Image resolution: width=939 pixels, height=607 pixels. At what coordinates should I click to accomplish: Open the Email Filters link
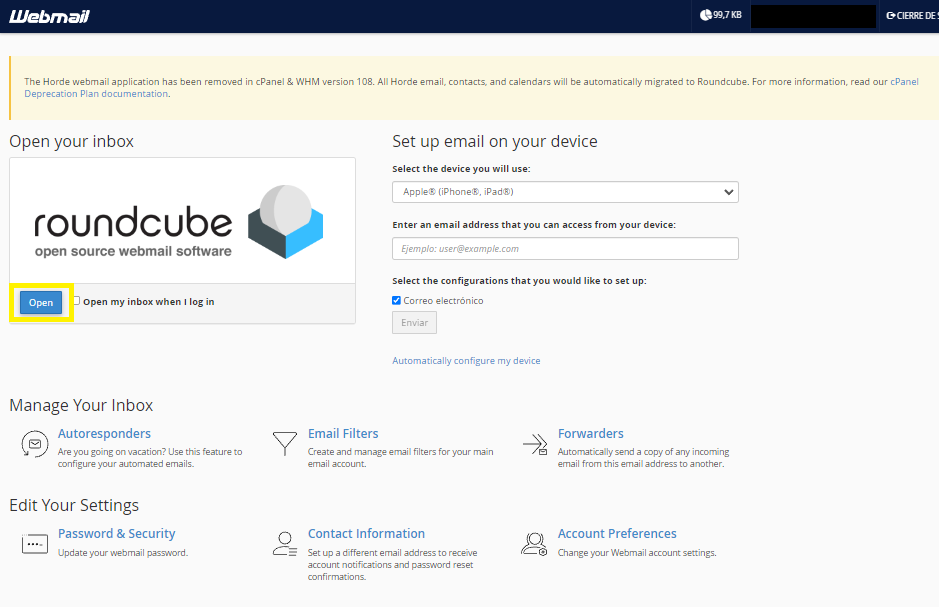[x=343, y=434]
